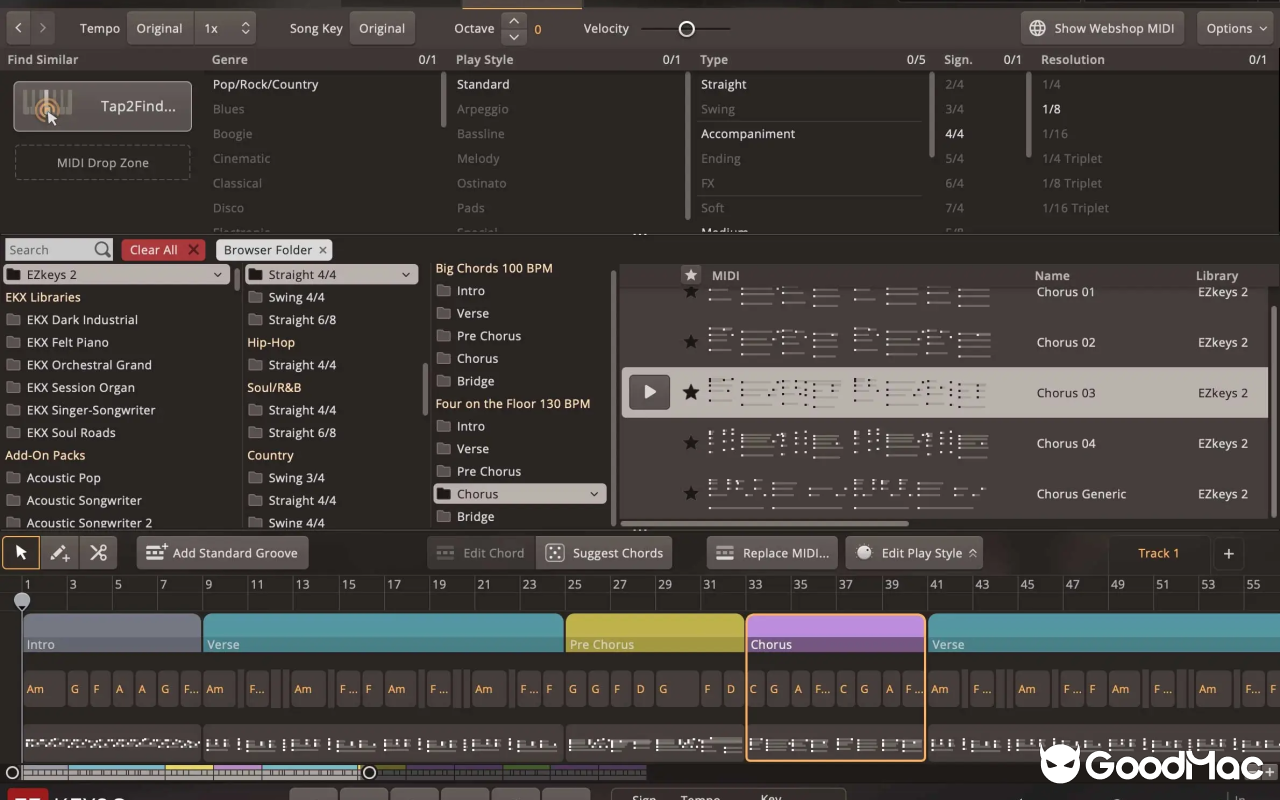This screenshot has width=1280, height=800.
Task: Select the arrow pointer tool
Action: pos(21,552)
